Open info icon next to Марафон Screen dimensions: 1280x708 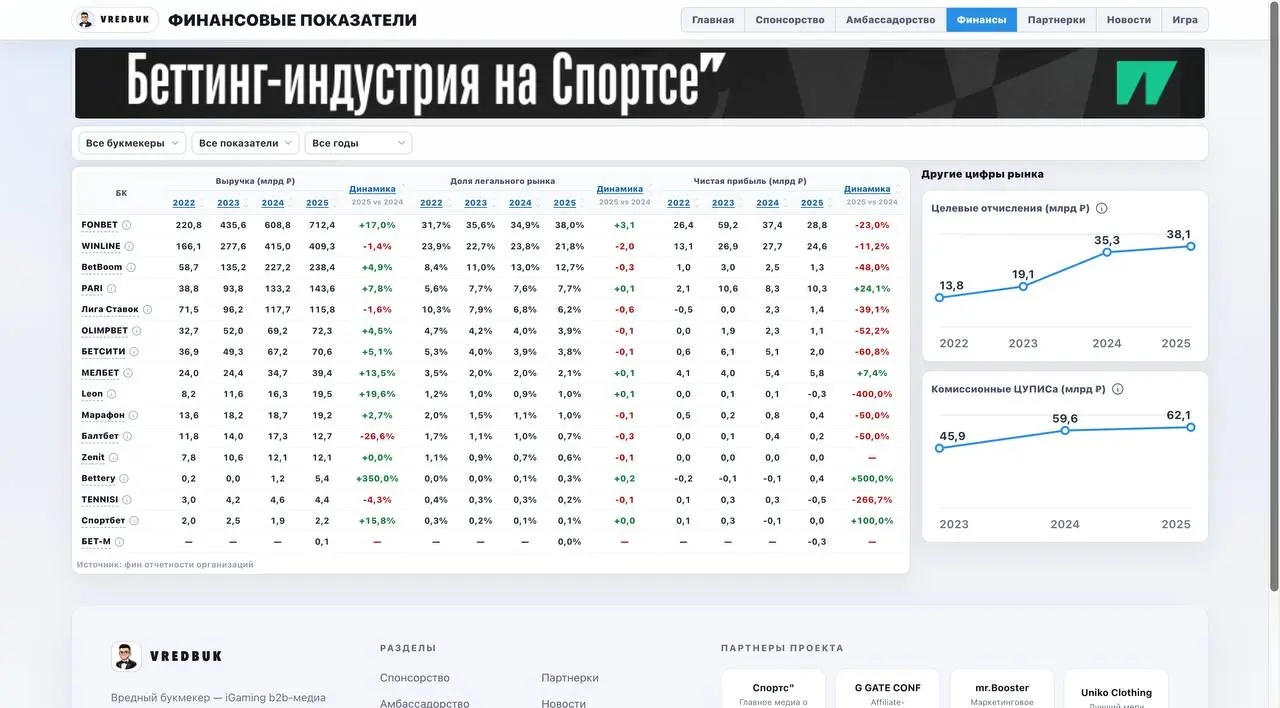[133, 415]
